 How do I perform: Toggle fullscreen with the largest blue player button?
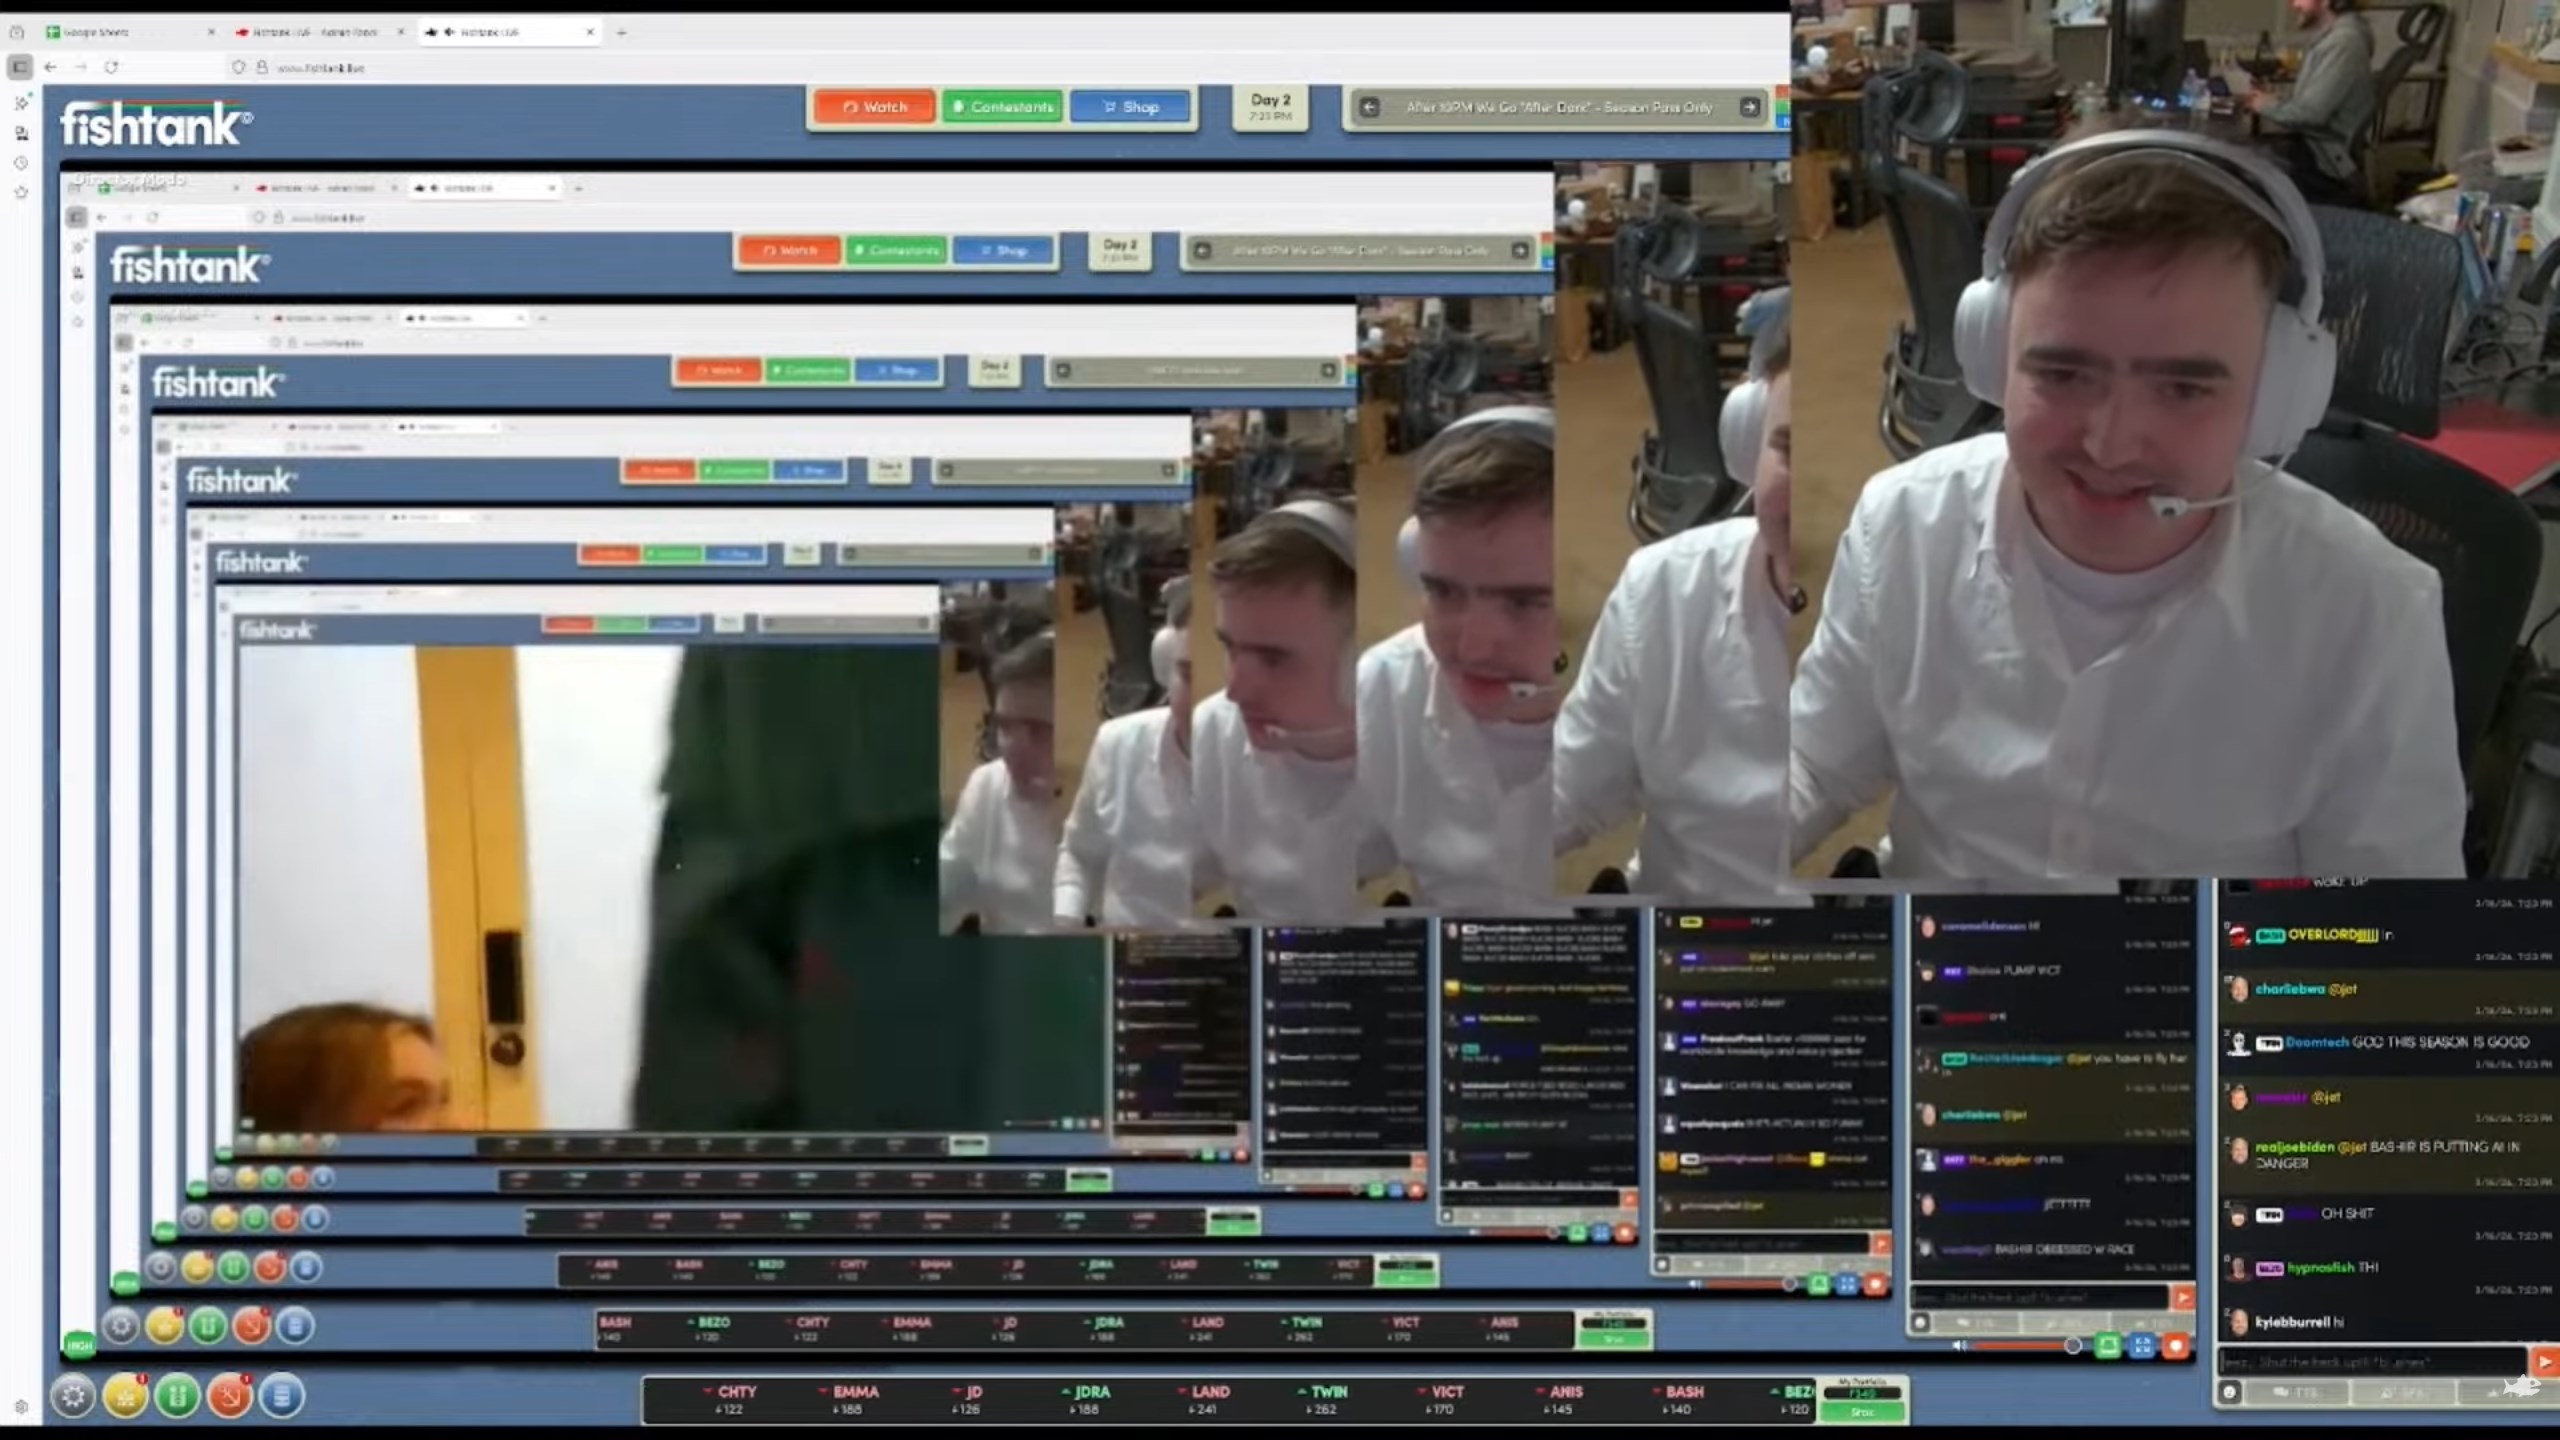coord(2141,1346)
